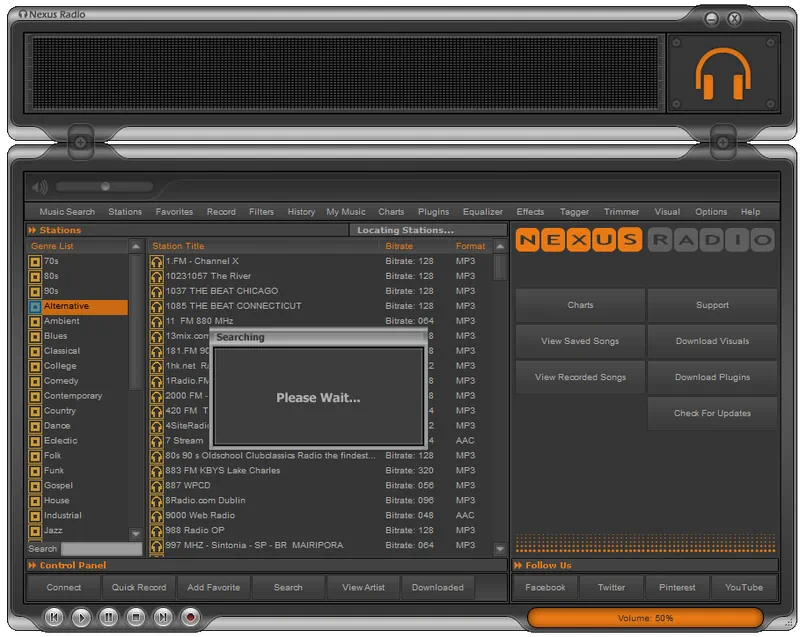Click headphone icon beside 8Radio.com Dublin
Viewport: 800px width, 637px height.
click(156, 501)
